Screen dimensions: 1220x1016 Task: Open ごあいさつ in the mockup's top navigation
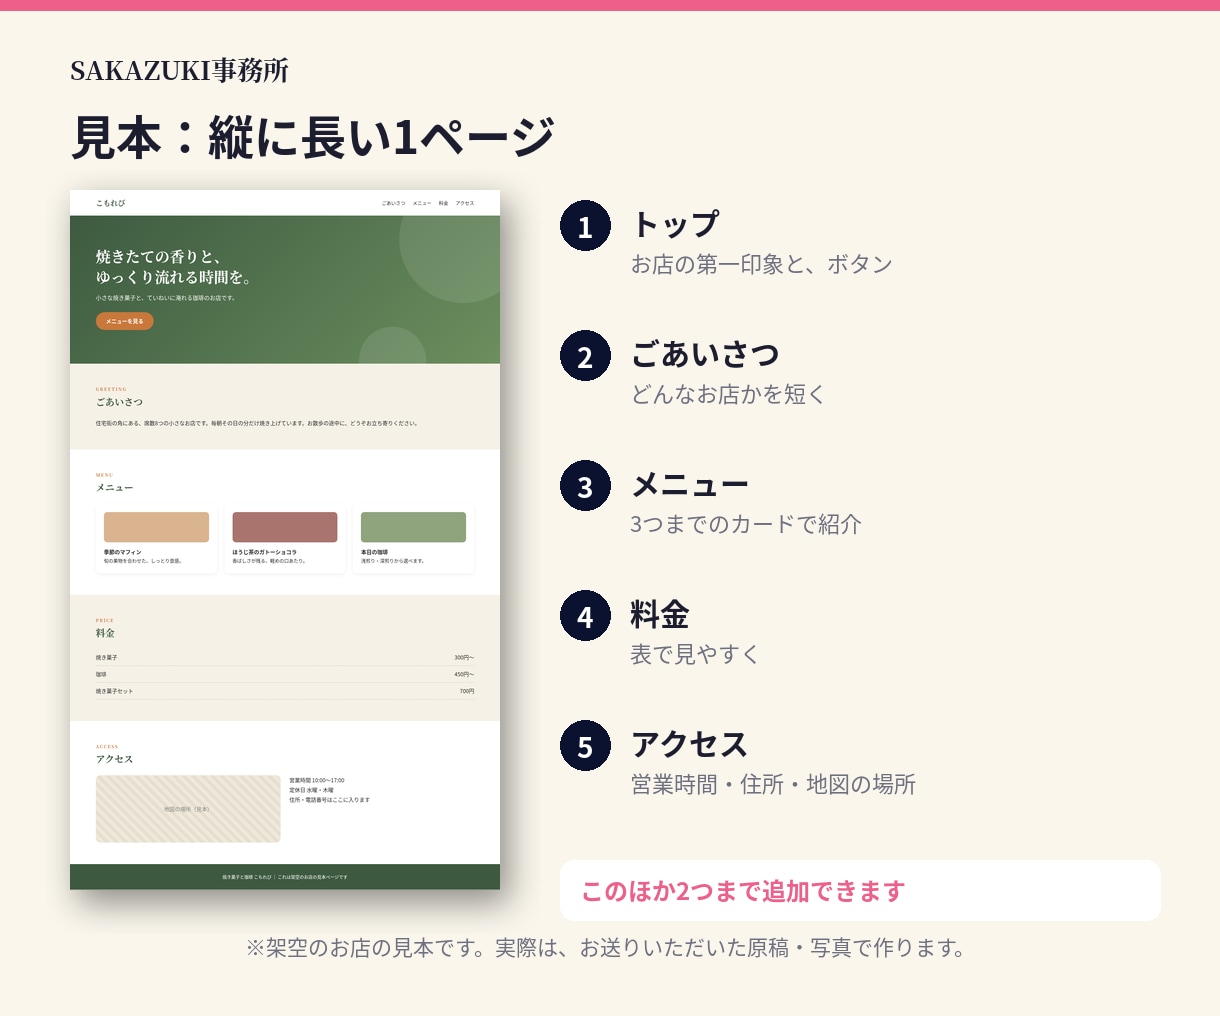393,203
